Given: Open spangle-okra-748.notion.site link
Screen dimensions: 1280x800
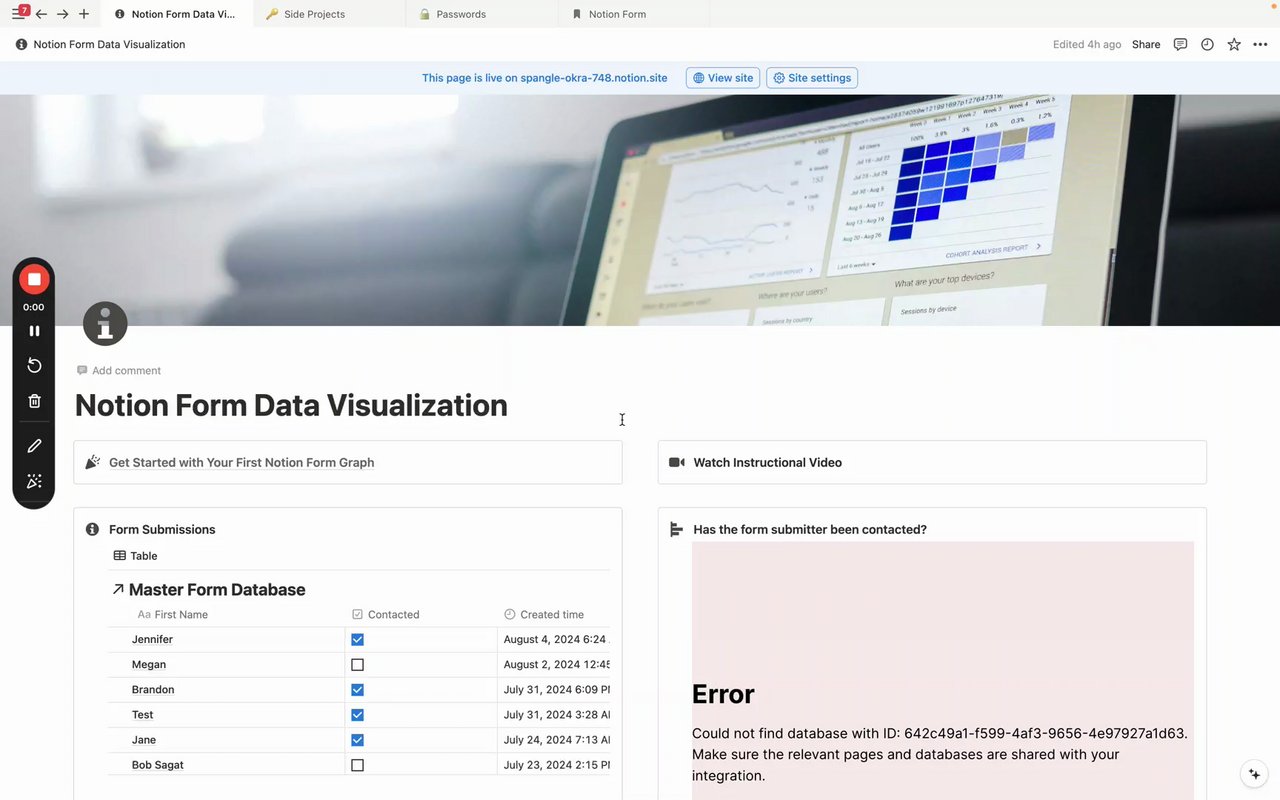Looking at the screenshot, I should tap(594, 78).
